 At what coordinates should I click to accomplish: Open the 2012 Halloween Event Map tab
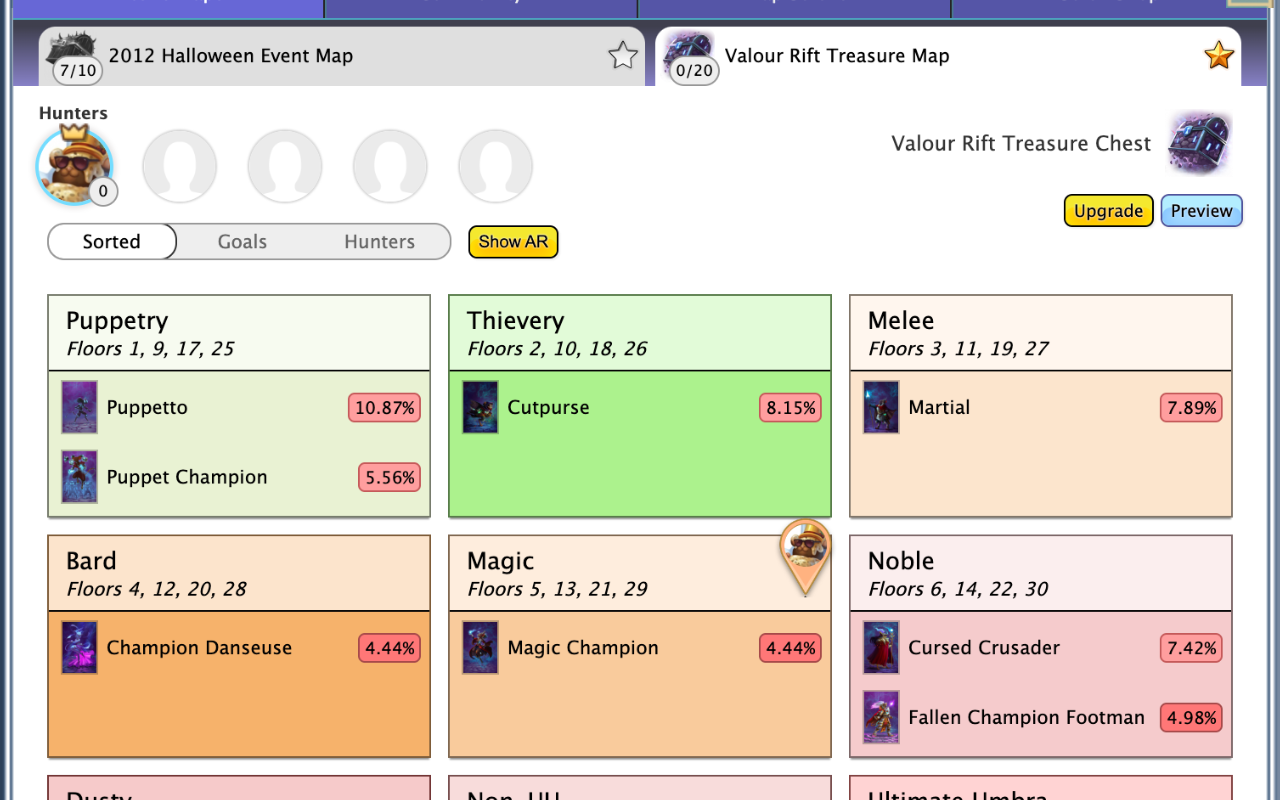point(342,56)
